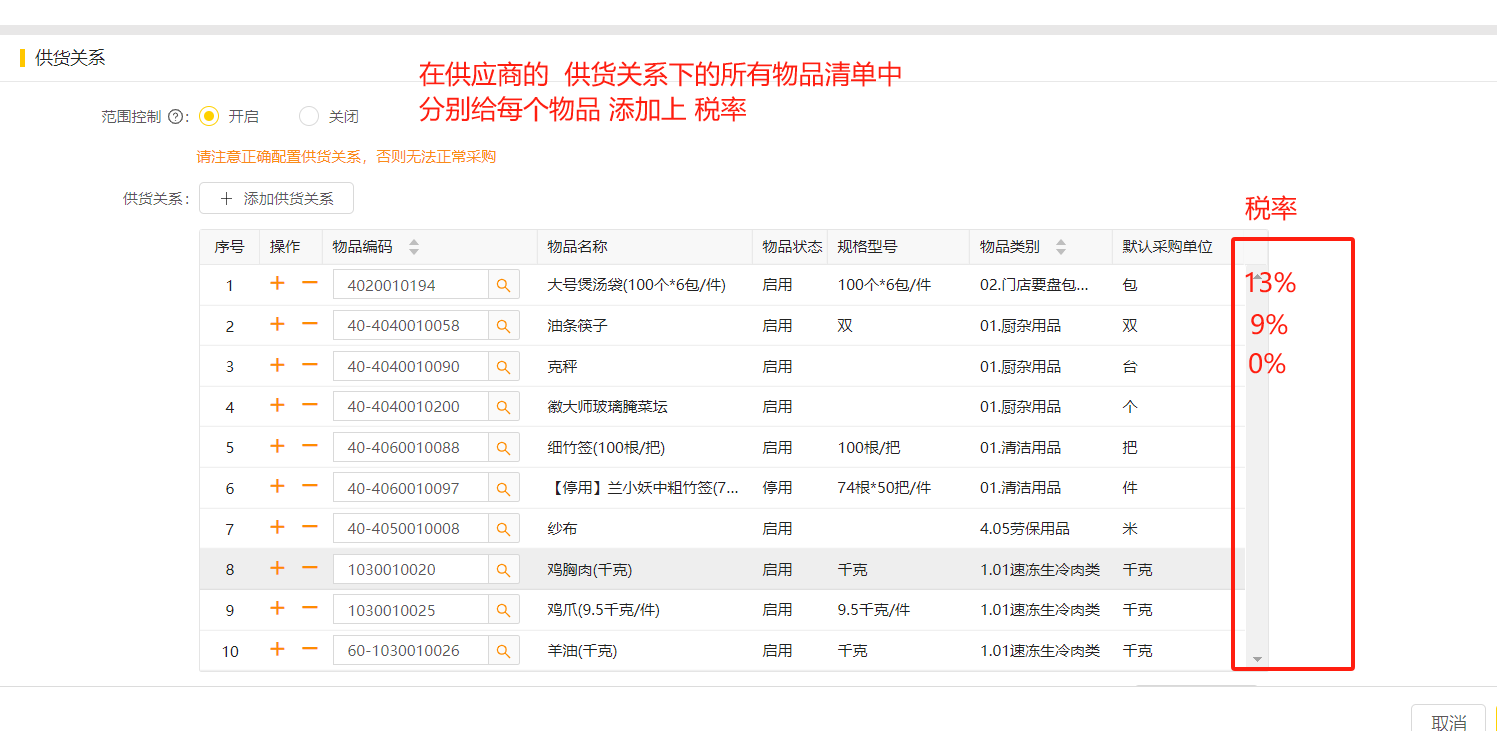Click the 取消 button

pyautogui.click(x=1448, y=722)
